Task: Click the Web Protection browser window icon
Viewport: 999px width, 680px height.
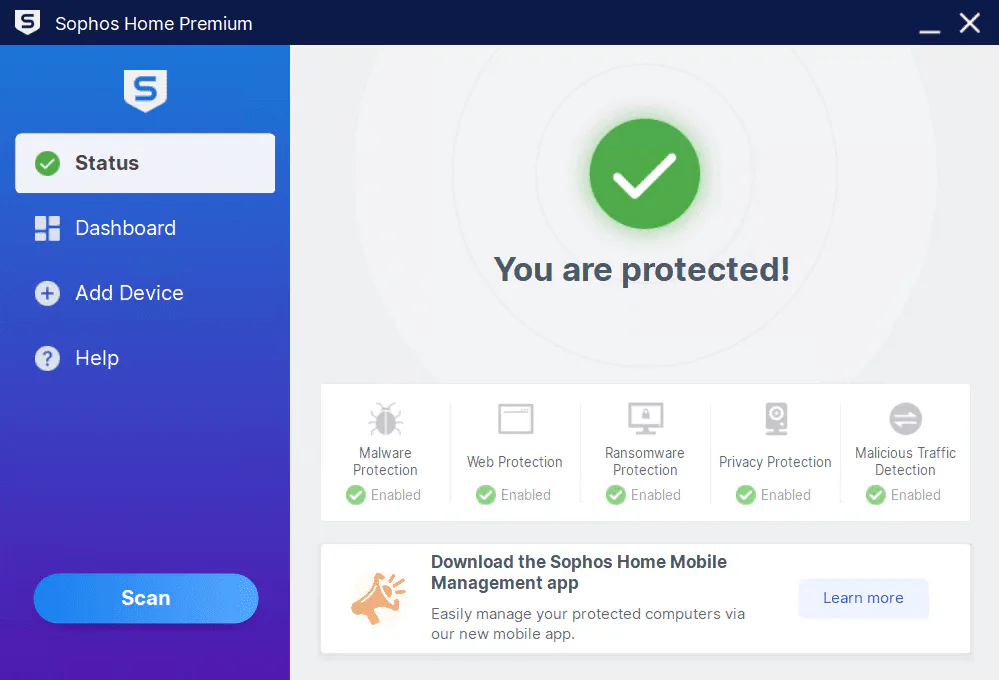Action: (x=515, y=419)
